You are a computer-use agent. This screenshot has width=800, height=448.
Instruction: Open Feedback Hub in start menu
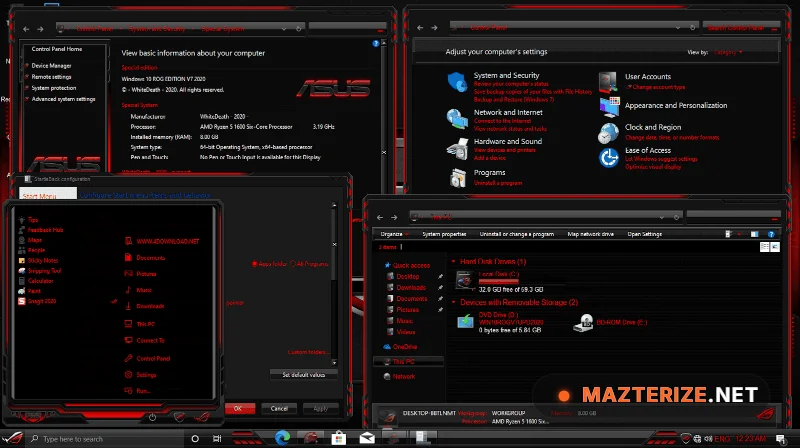(x=40, y=230)
